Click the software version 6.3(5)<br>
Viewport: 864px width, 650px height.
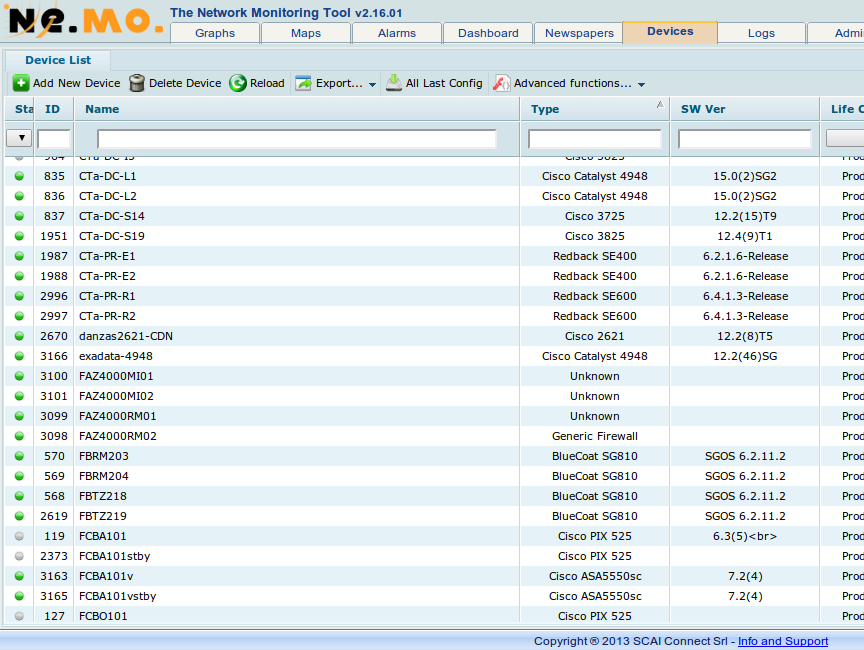(745, 537)
